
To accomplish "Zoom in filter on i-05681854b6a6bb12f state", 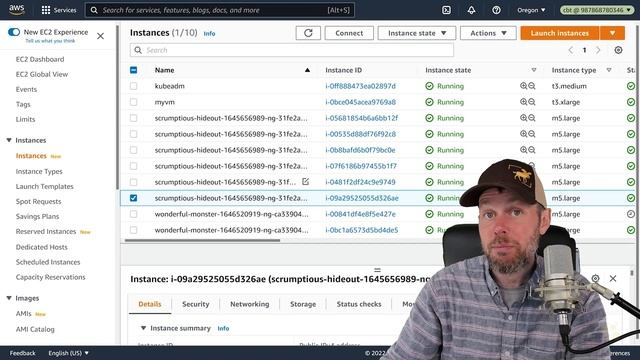I will coord(523,118).
